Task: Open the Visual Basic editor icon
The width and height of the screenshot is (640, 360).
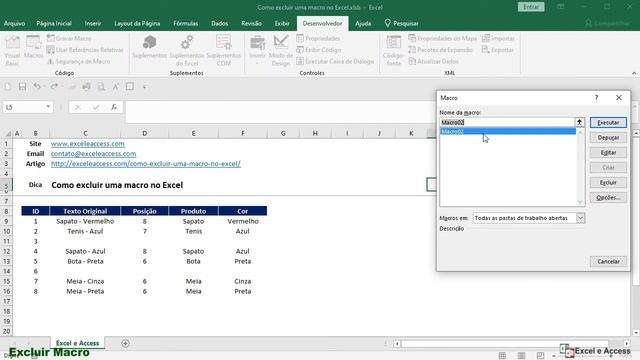Action: click(x=12, y=51)
